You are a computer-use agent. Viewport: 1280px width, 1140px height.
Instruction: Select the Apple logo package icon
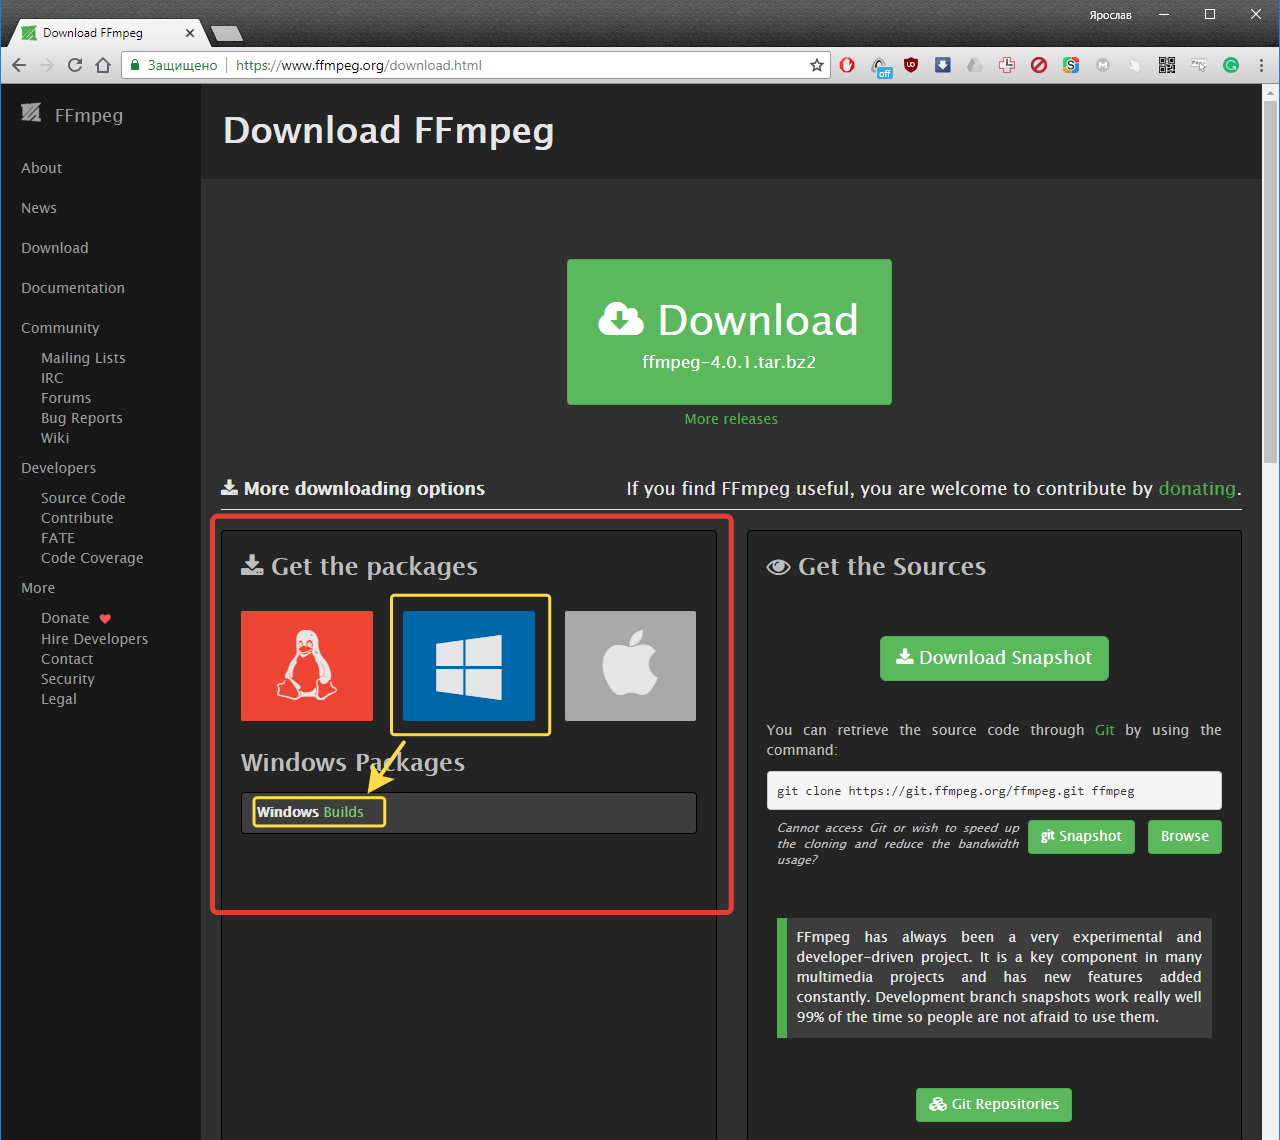point(630,666)
